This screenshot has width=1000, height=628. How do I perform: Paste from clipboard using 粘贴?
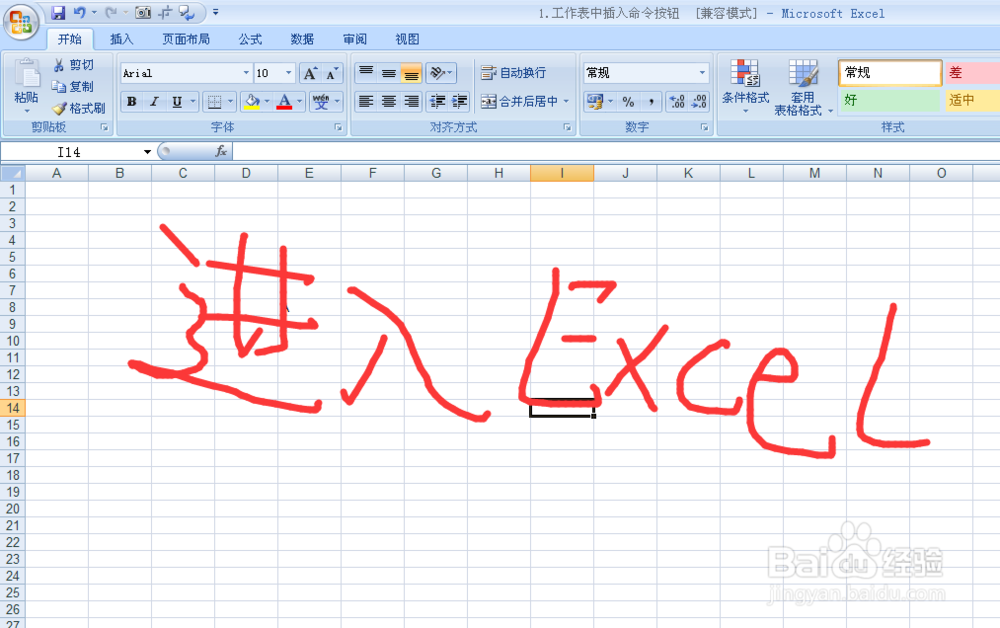coord(26,86)
